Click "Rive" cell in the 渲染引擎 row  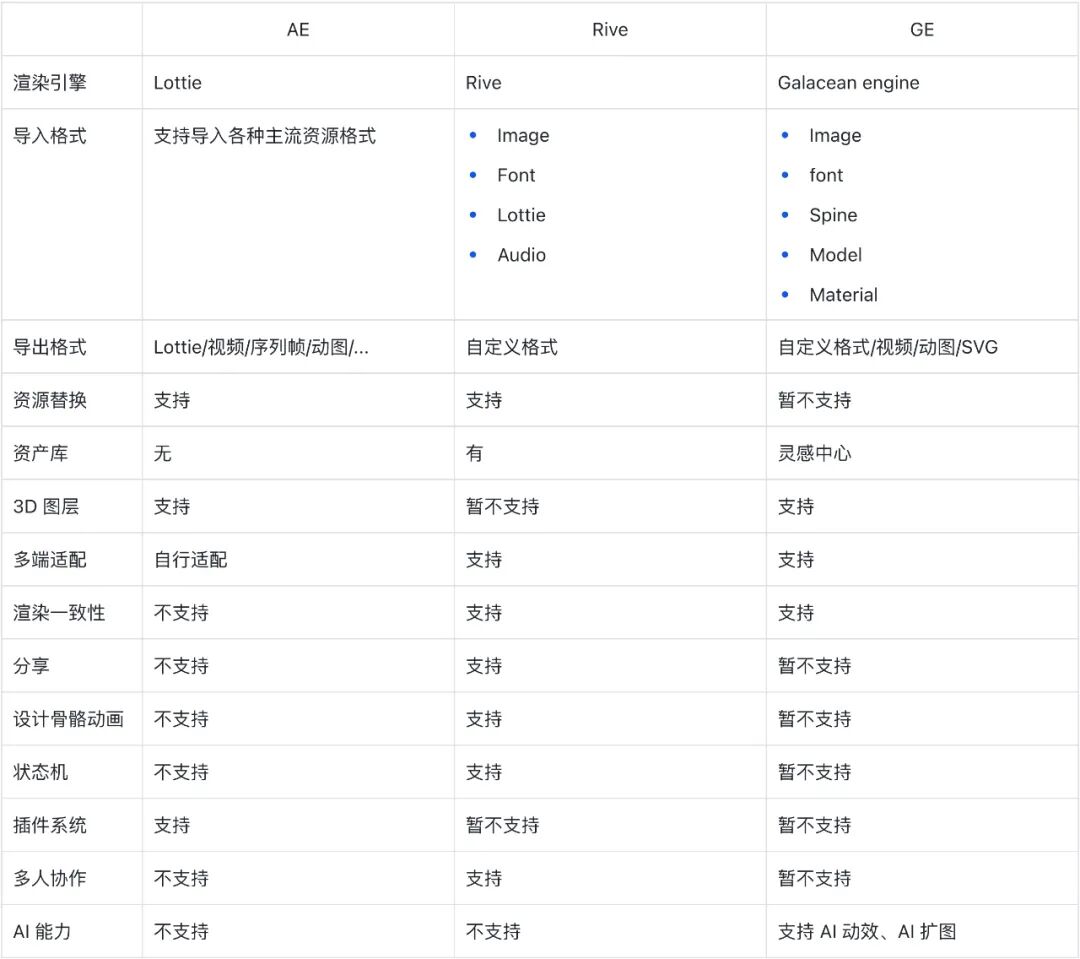click(x=484, y=83)
